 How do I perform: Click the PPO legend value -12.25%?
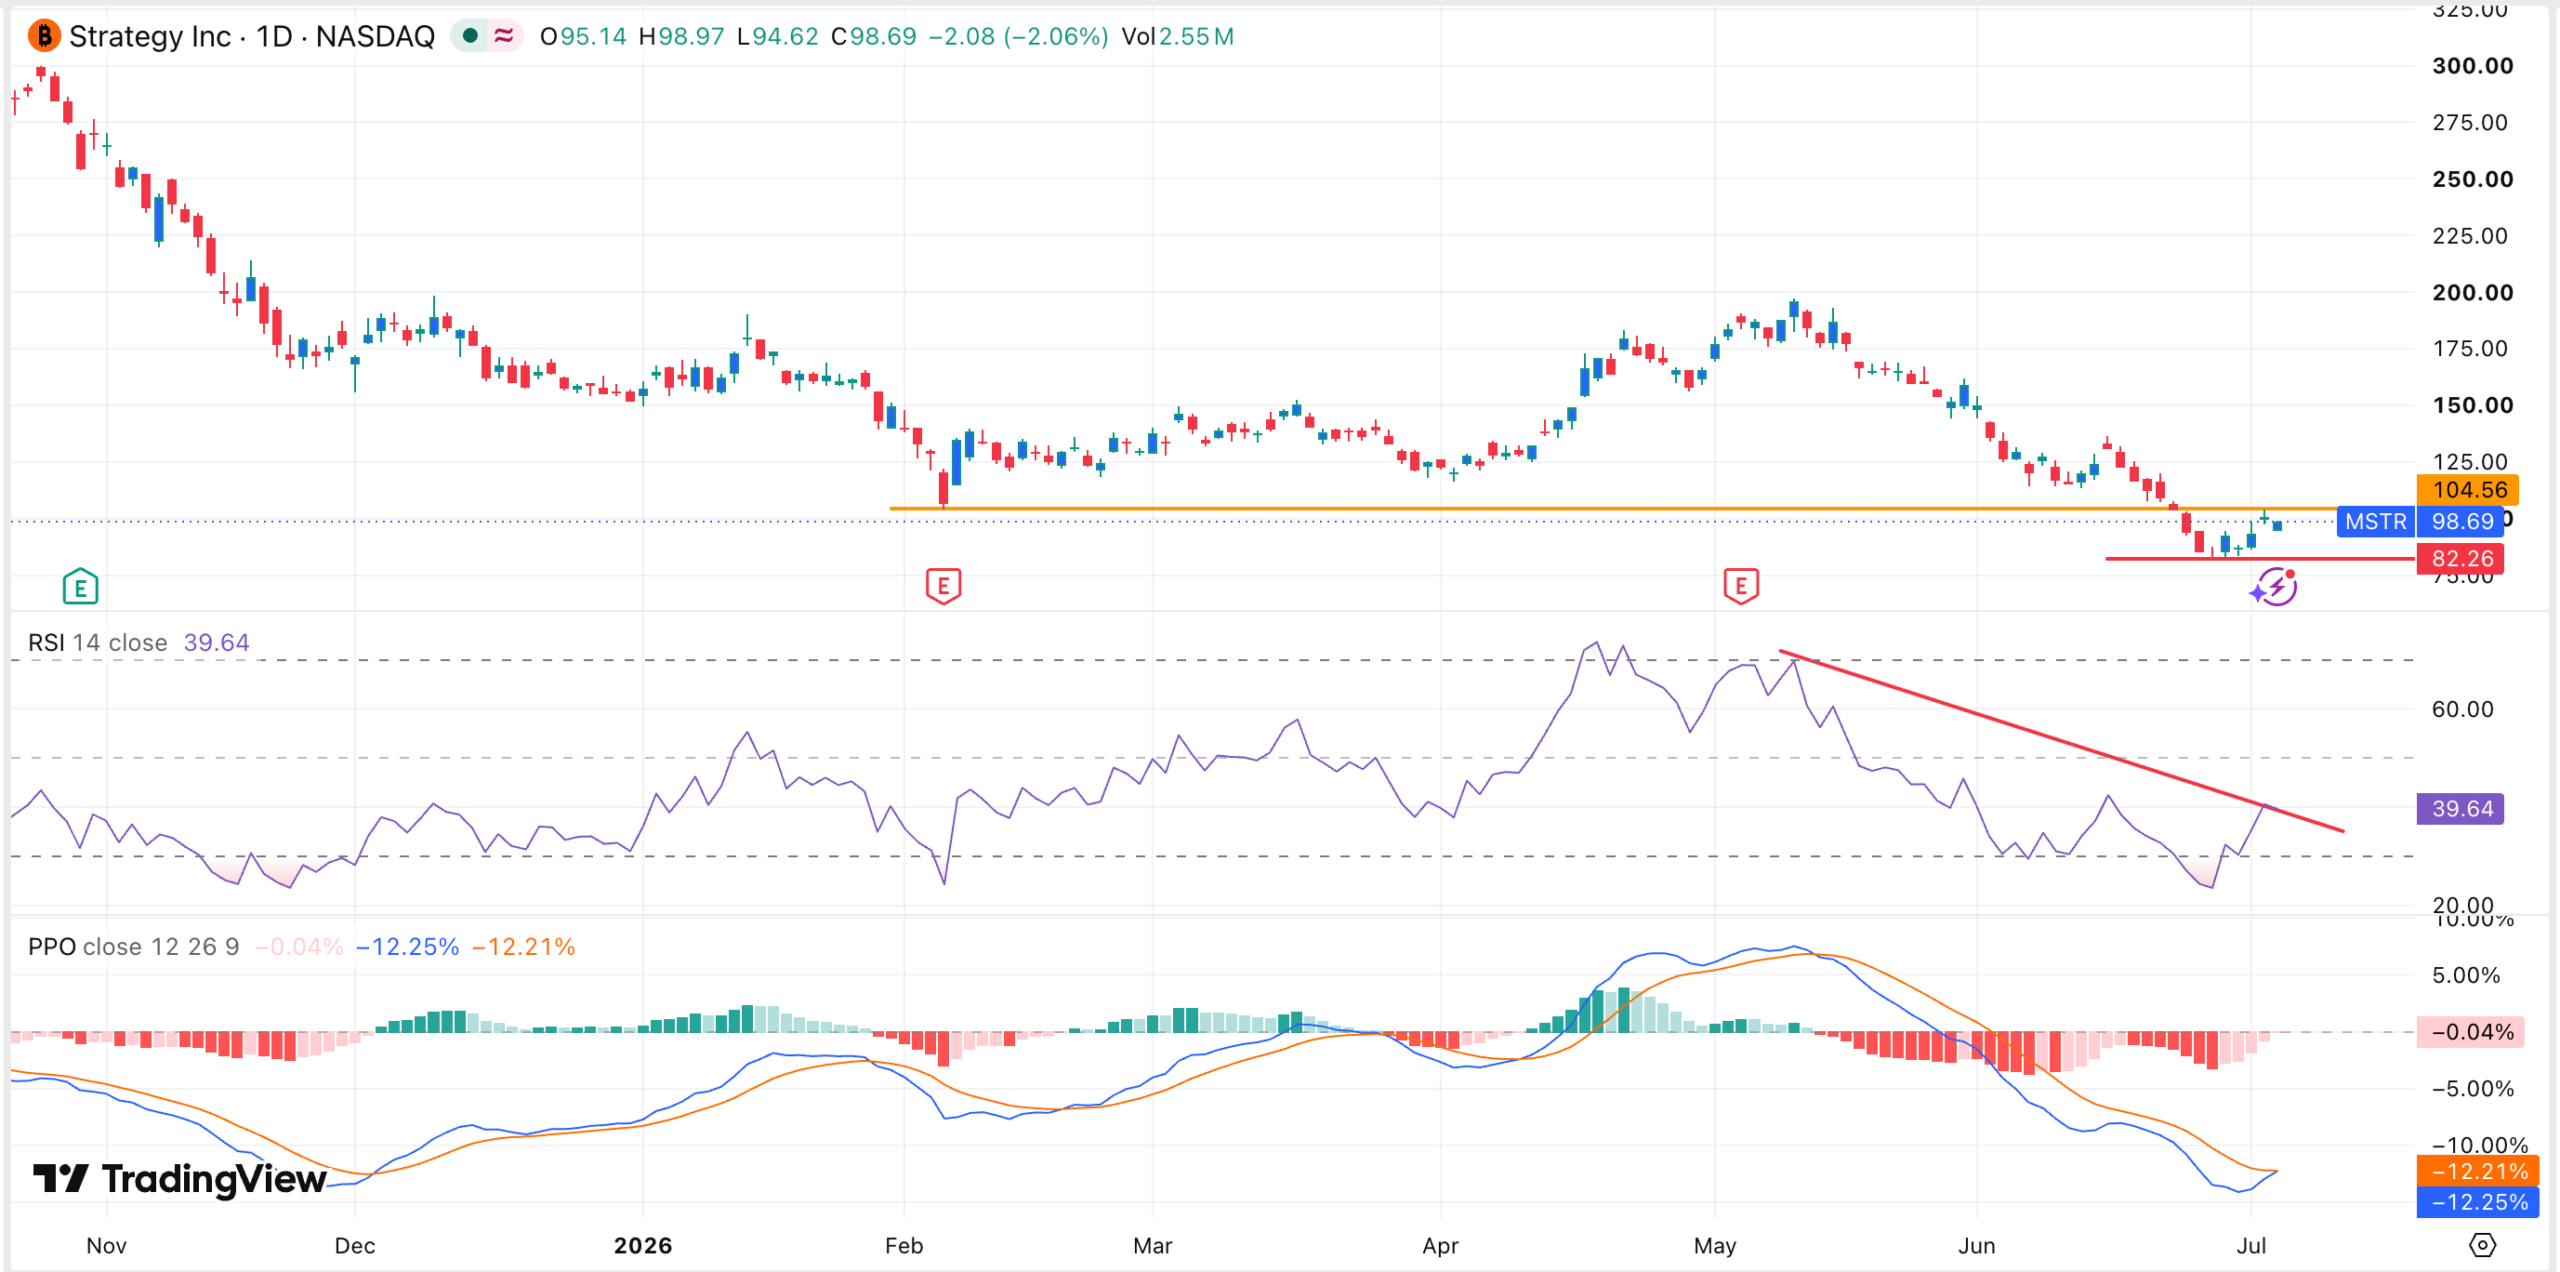(408, 946)
